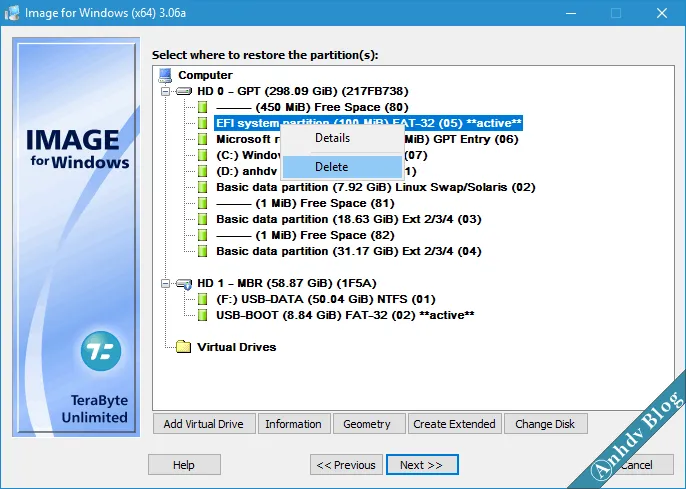The image size is (686, 489).
Task: Select the Virtual Drives node label
Action: [x=237, y=347]
